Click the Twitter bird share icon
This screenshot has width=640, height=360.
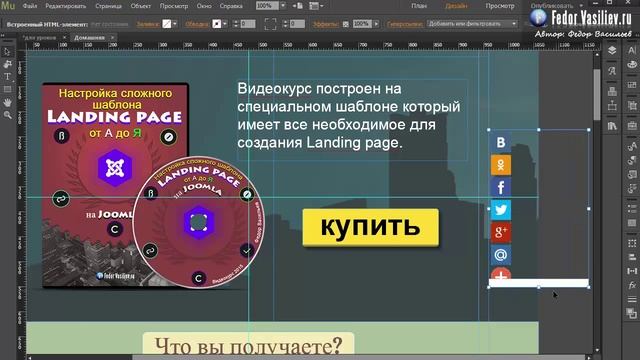(x=501, y=210)
